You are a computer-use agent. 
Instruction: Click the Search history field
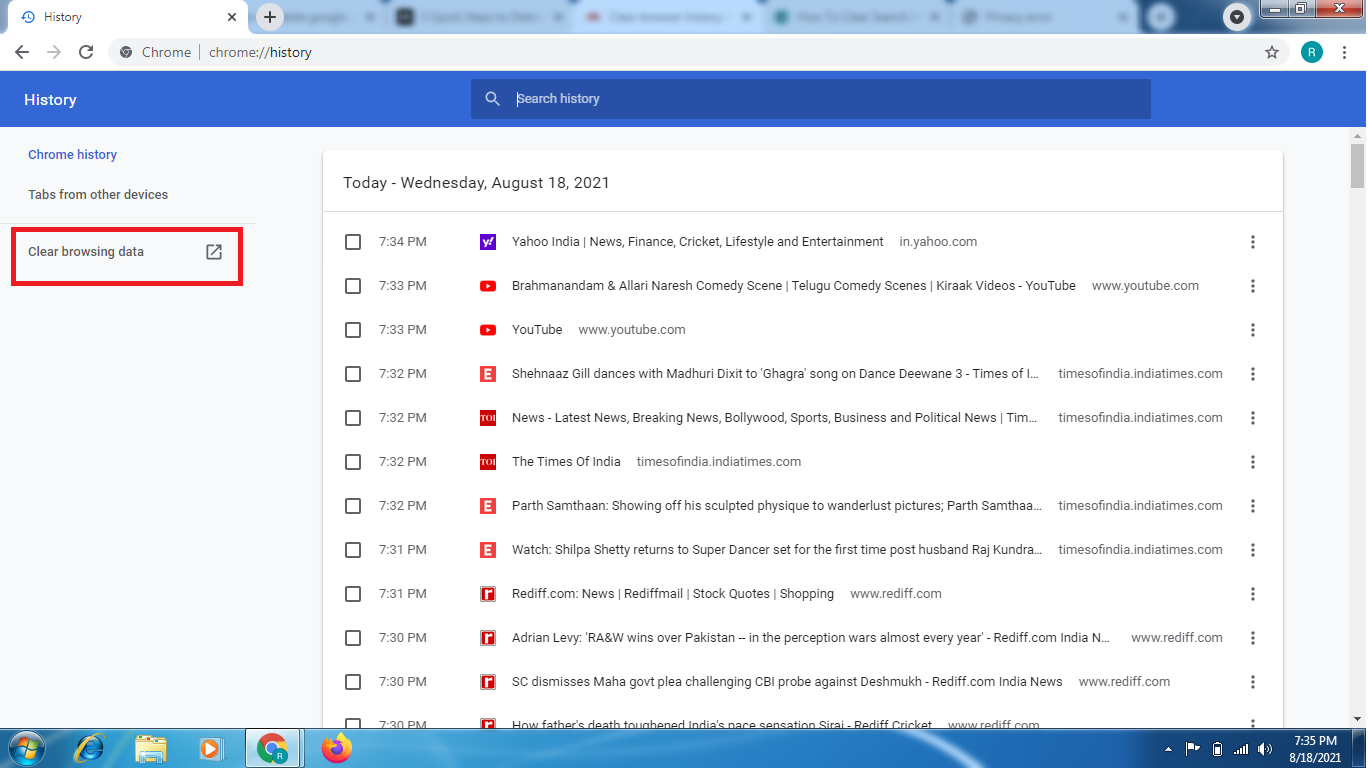pyautogui.click(x=811, y=99)
